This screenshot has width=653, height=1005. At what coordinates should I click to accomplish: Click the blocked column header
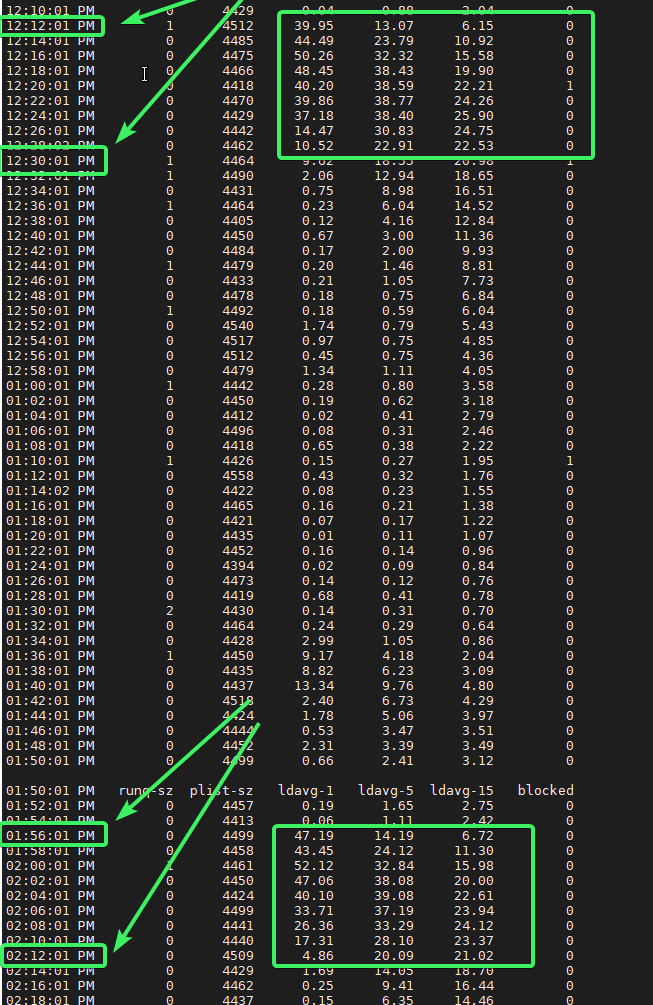coord(545,790)
